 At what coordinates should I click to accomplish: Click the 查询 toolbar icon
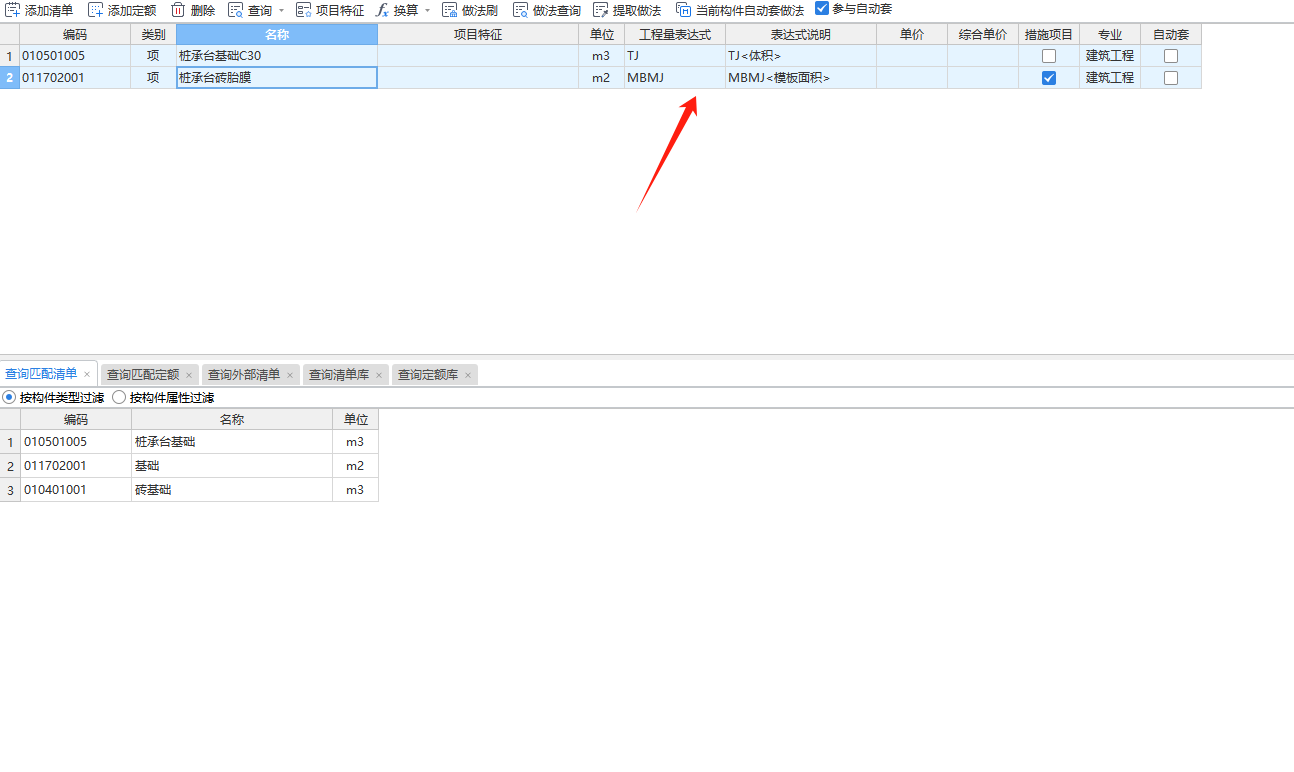click(236, 10)
